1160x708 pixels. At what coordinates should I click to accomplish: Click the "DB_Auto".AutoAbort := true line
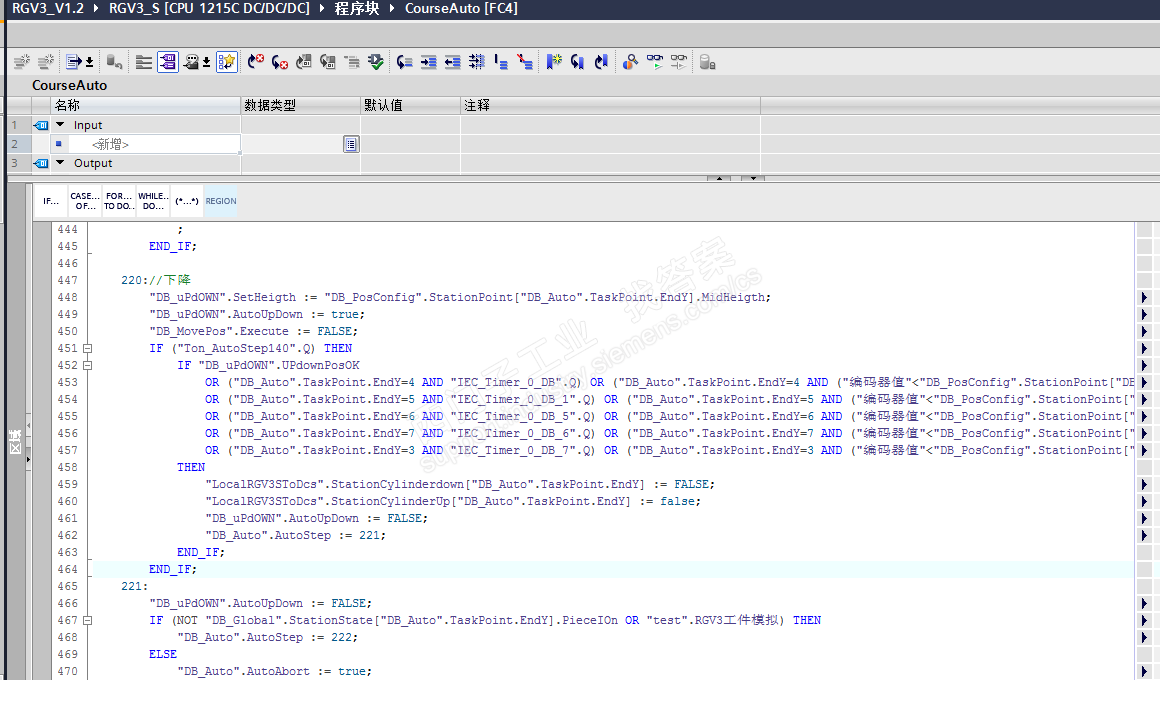274,671
